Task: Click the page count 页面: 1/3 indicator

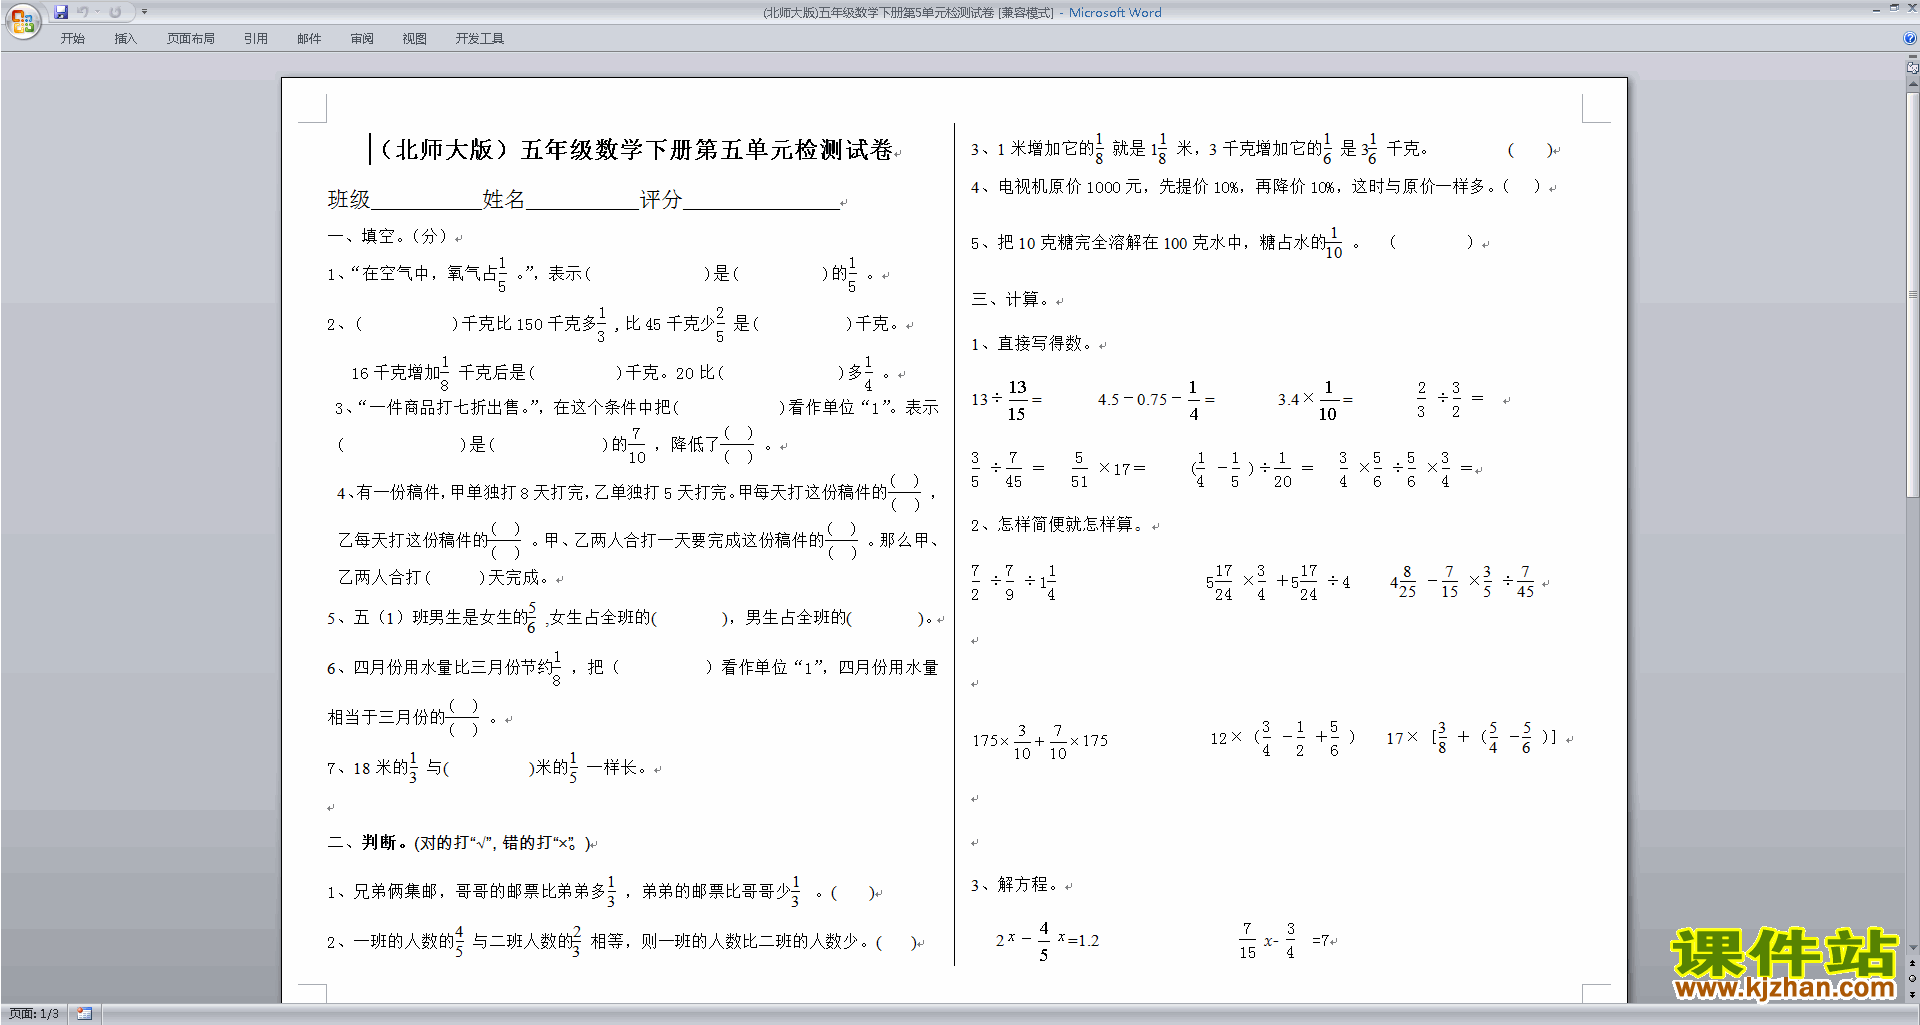Action: click(34, 1014)
